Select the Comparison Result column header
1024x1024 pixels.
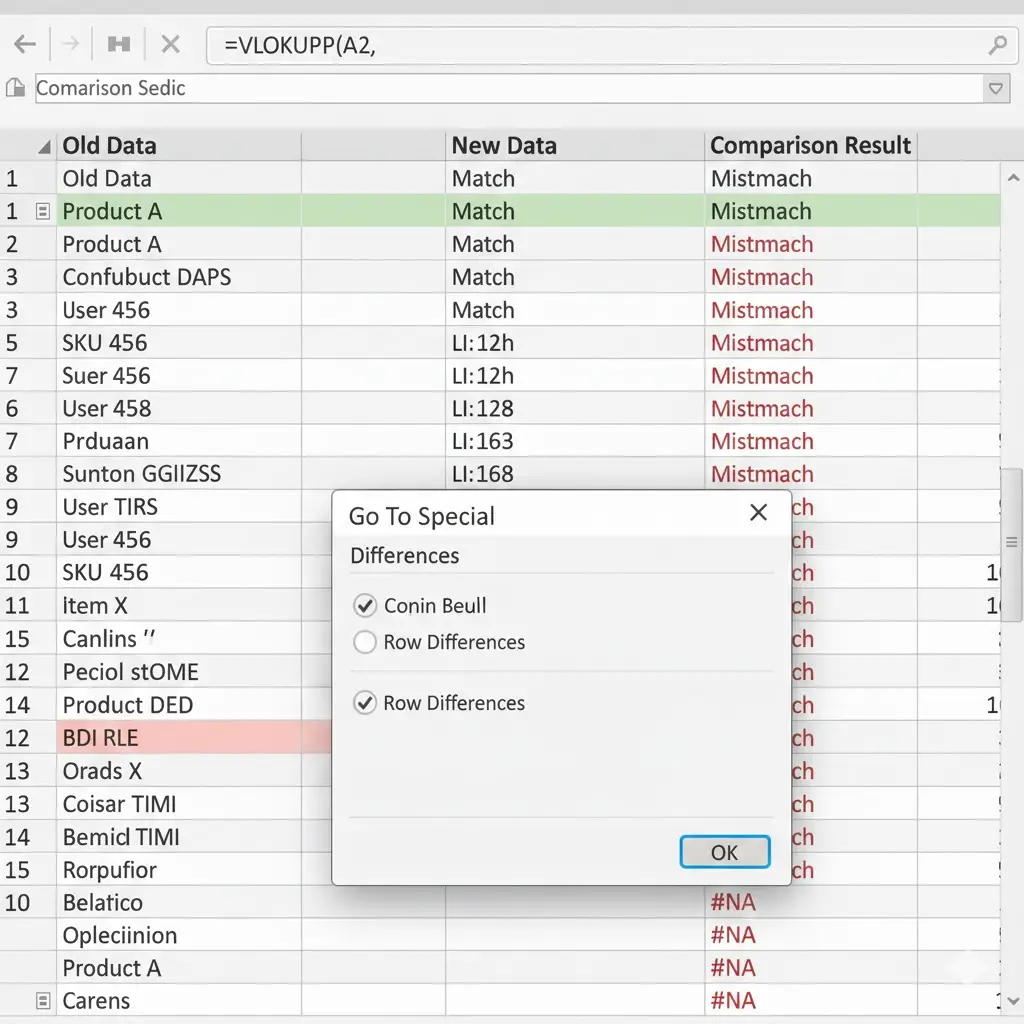pyautogui.click(x=810, y=146)
